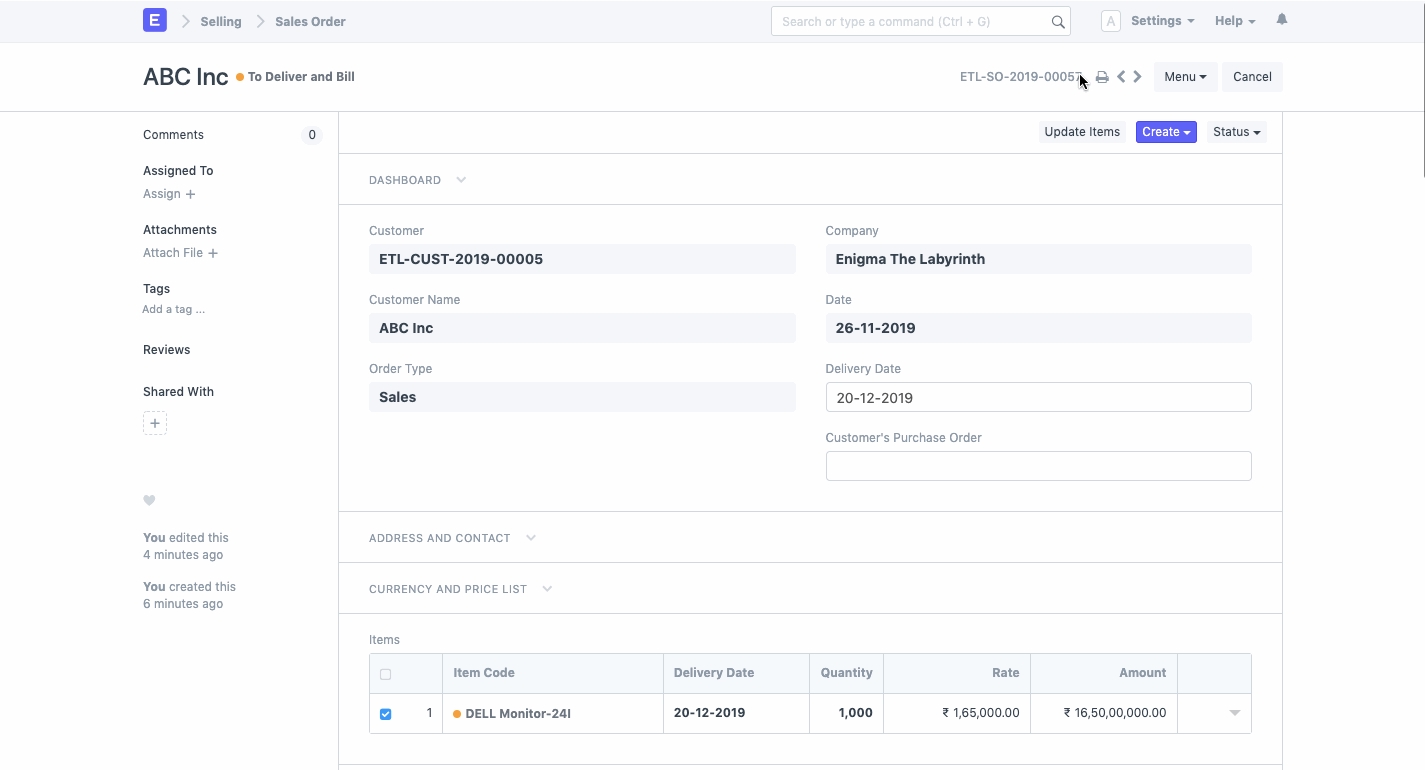
Task: Click the heart like icon
Action: 149,500
